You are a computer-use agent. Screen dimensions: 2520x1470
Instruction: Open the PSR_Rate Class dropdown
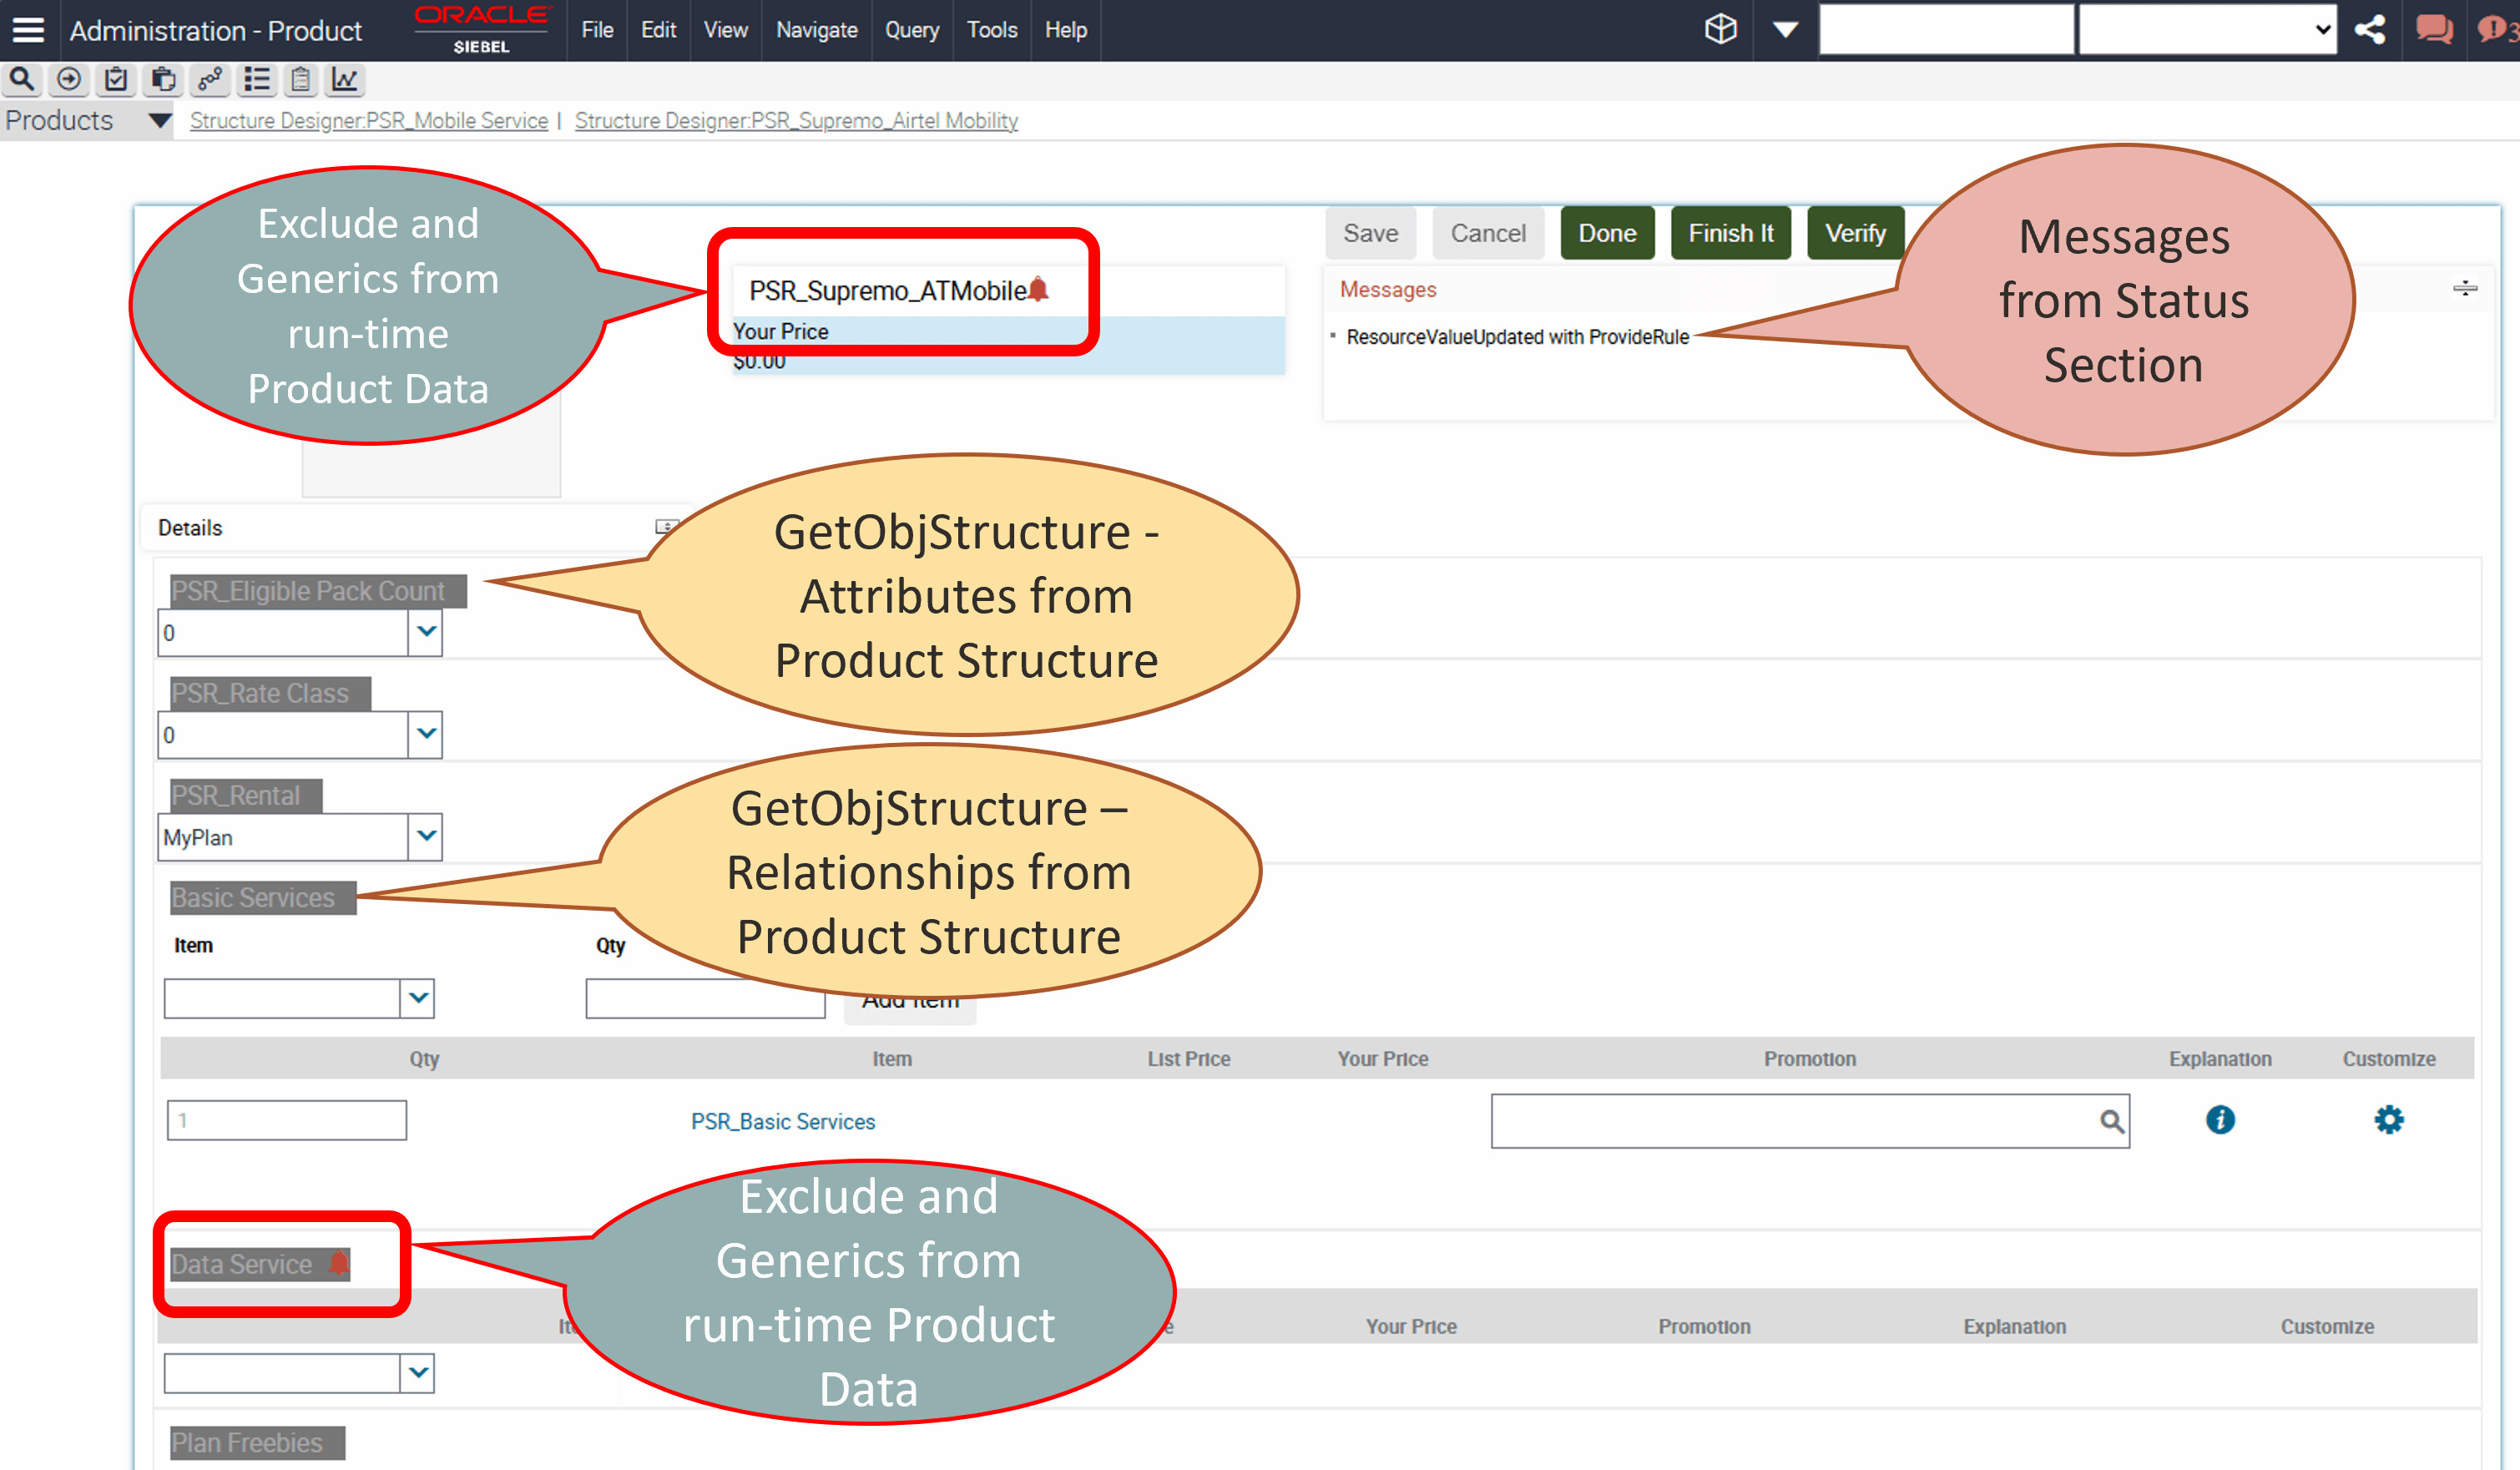[x=426, y=734]
